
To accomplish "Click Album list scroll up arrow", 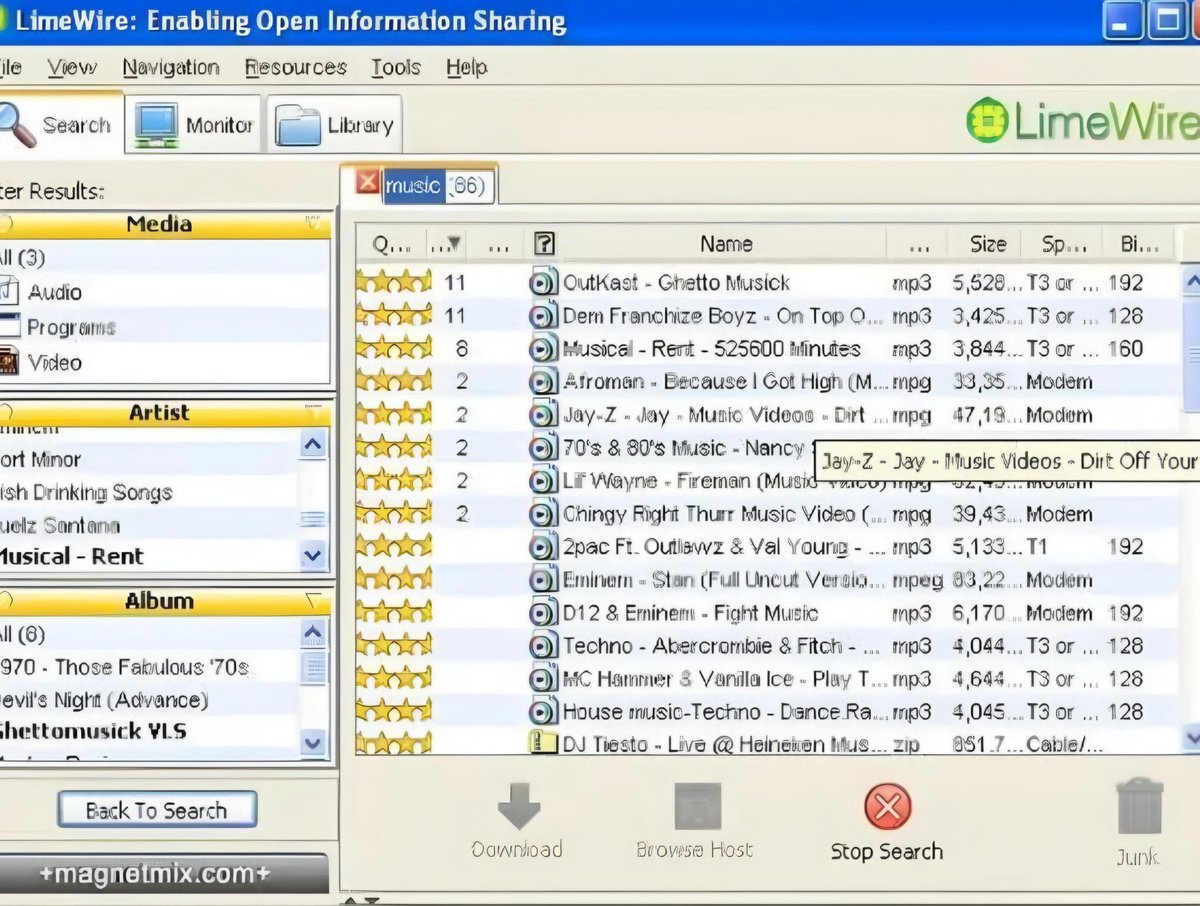I will click(313, 632).
